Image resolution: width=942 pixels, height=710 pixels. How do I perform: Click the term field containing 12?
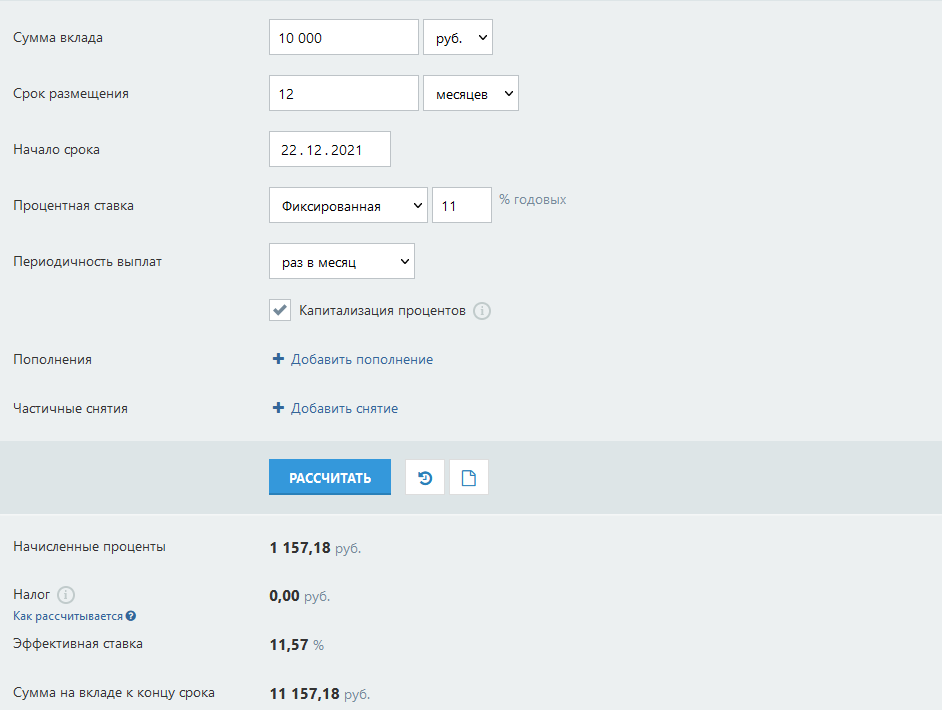point(344,93)
